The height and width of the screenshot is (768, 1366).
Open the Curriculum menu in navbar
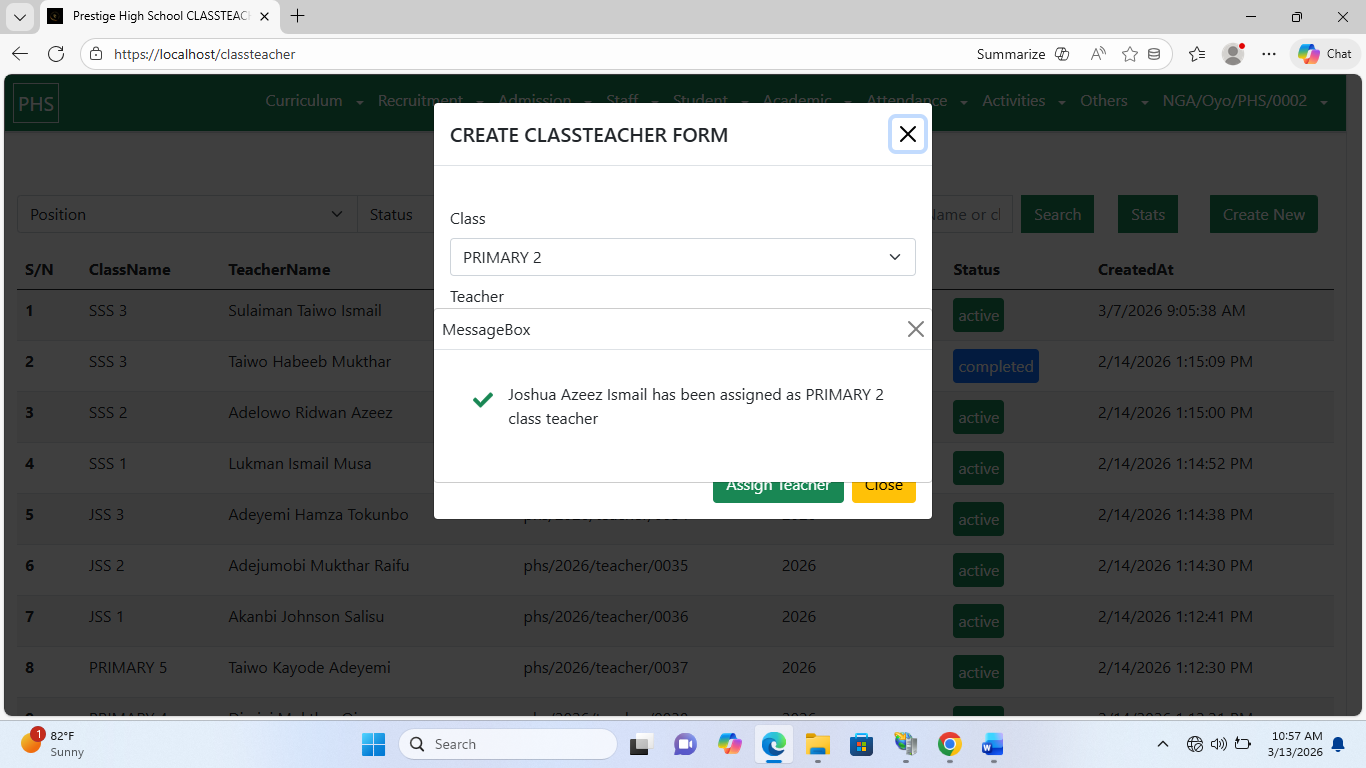[312, 101]
